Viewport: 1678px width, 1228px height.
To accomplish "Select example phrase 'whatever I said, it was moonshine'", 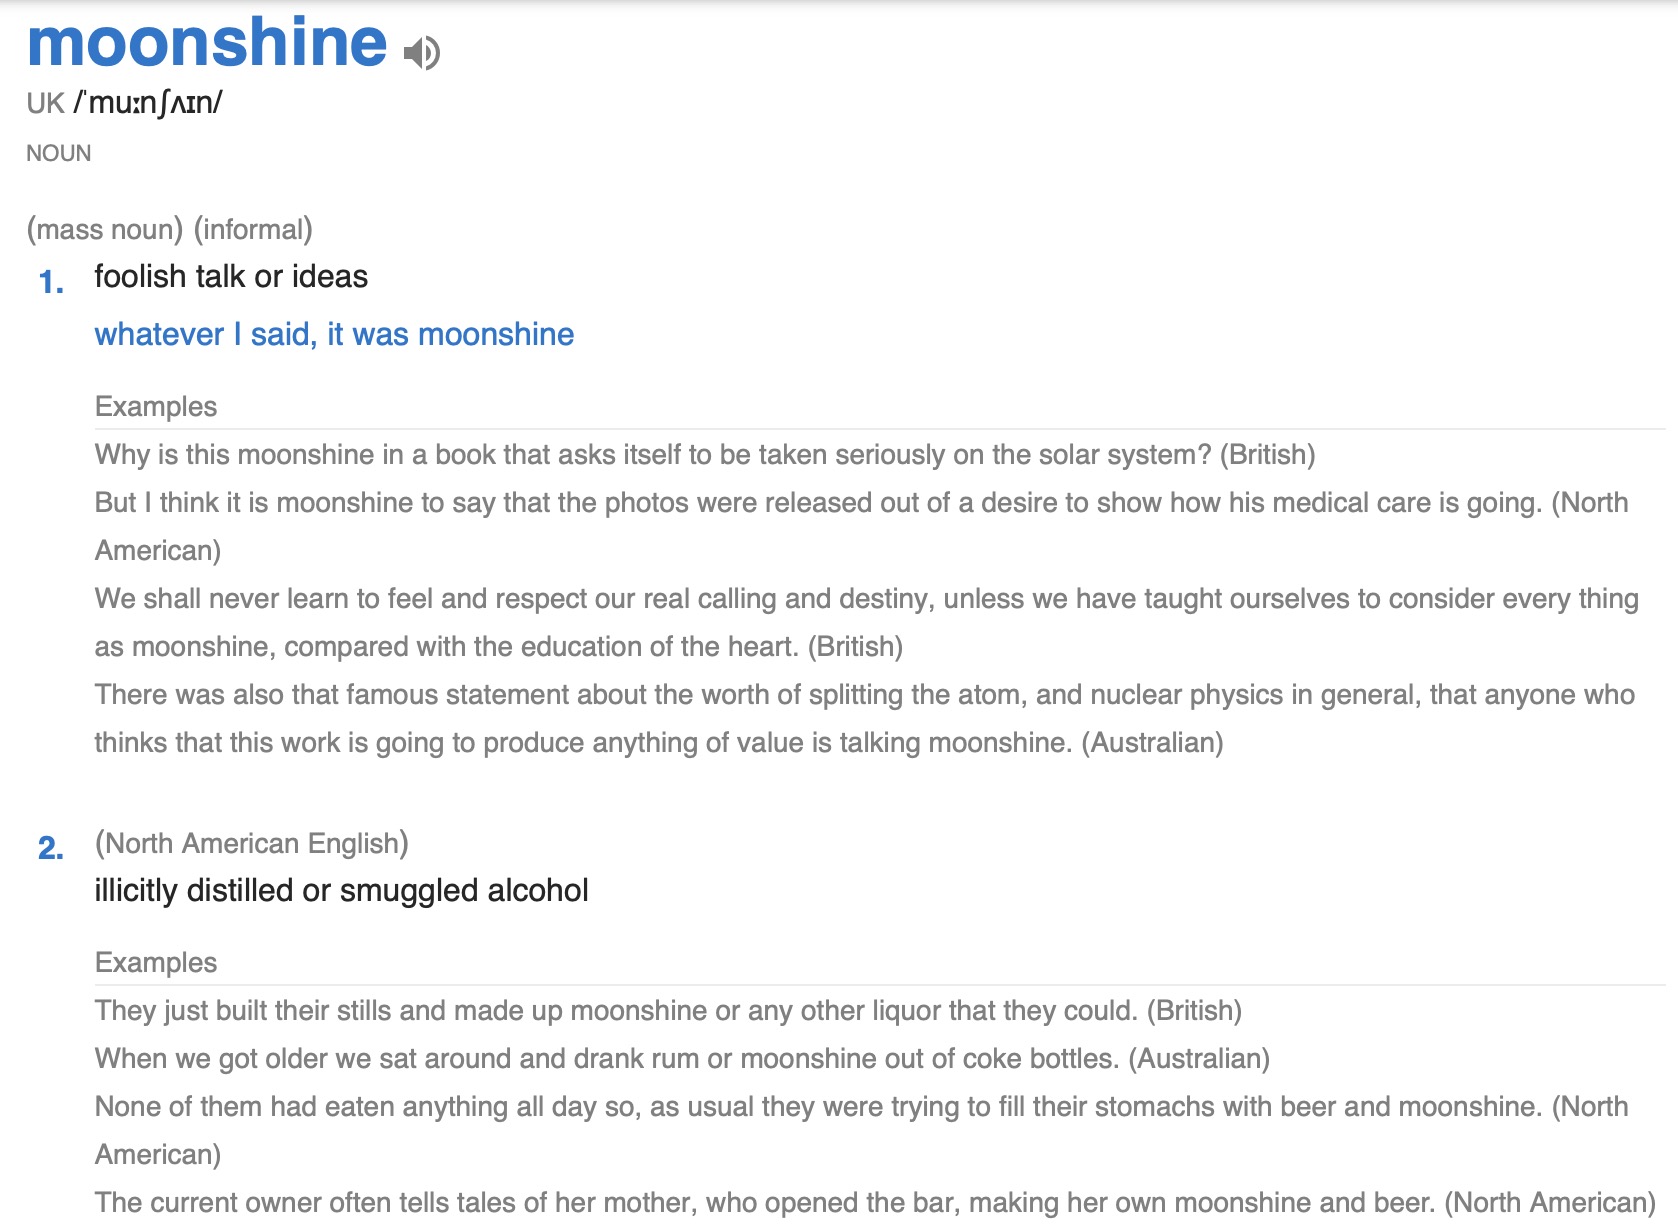I will [x=334, y=334].
